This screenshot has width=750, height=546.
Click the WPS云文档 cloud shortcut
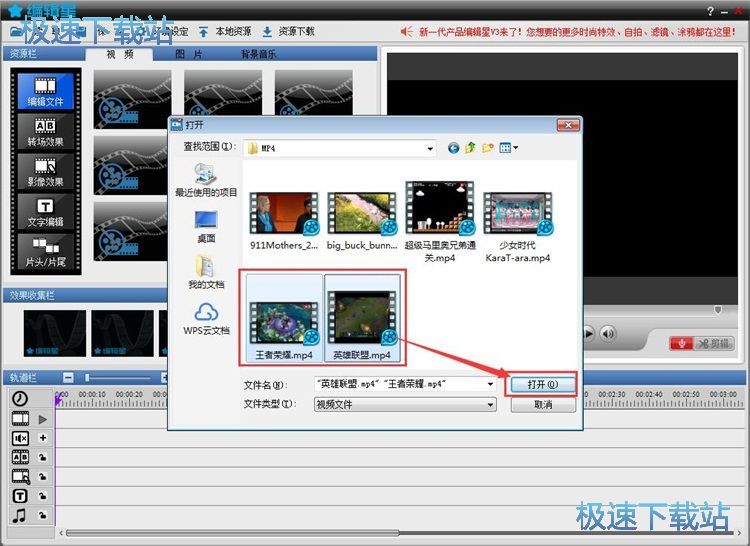tap(206, 319)
